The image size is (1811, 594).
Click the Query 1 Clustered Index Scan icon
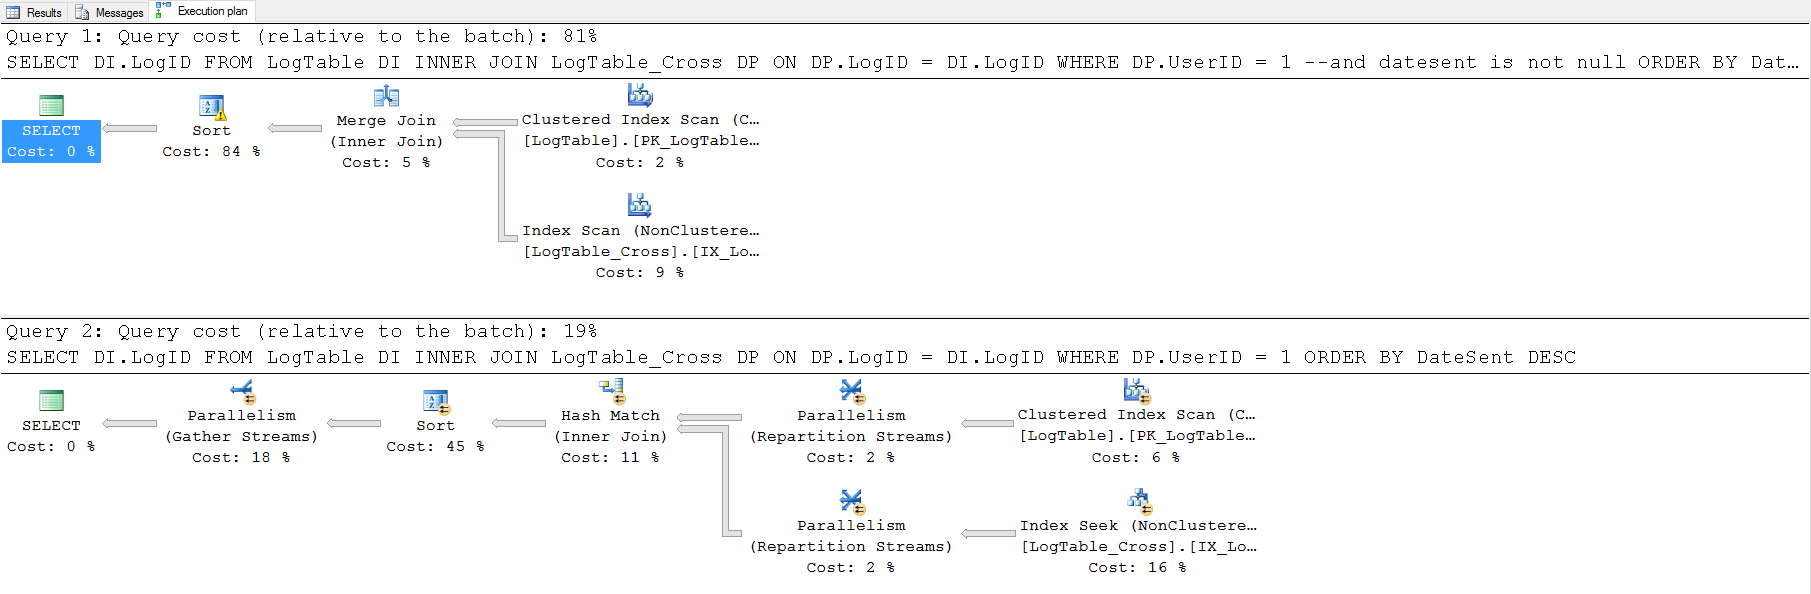(x=640, y=95)
